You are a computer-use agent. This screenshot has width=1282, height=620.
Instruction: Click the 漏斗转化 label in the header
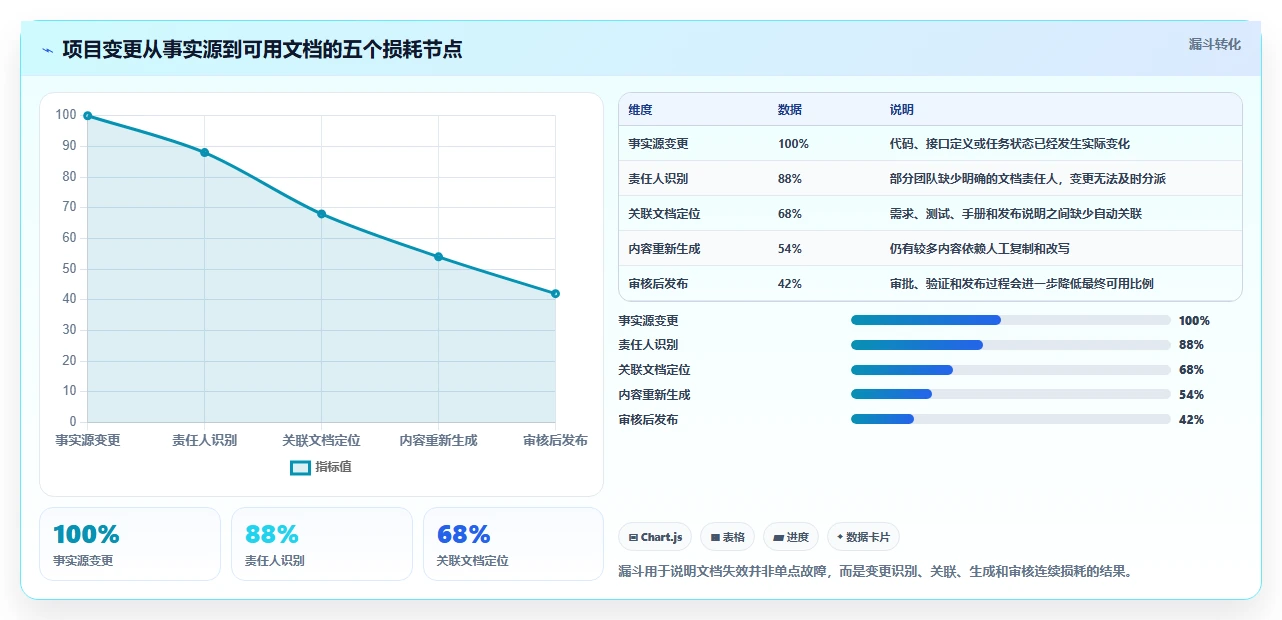[x=1215, y=44]
